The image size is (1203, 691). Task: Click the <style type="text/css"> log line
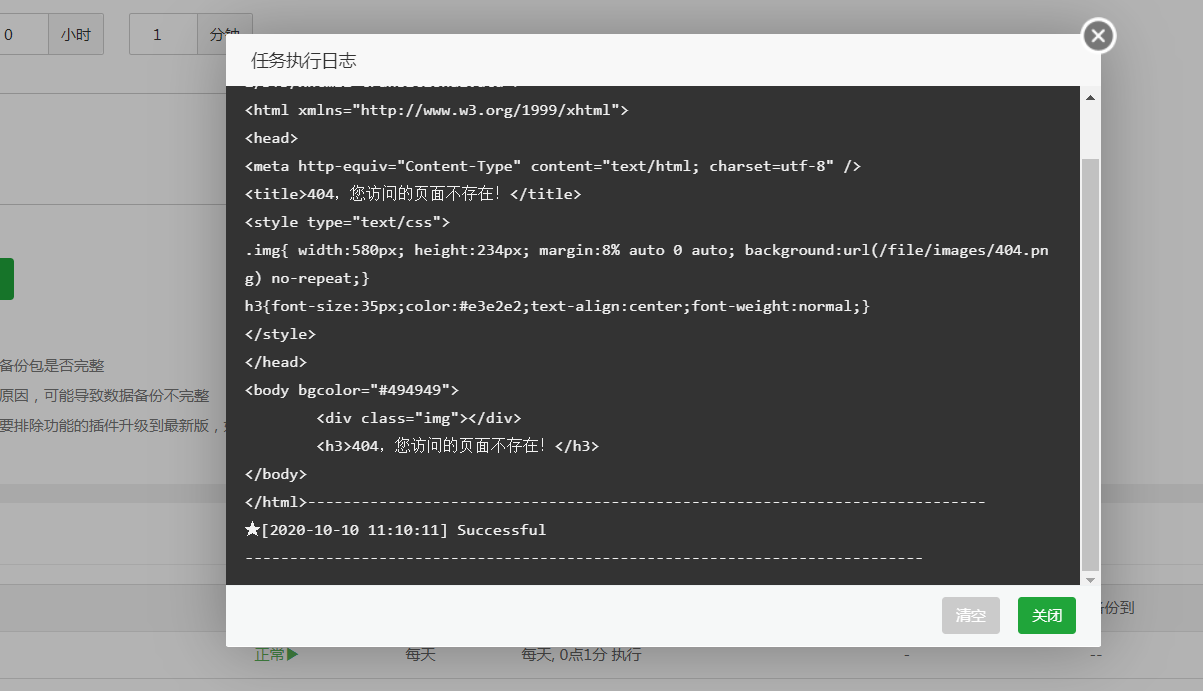point(347,222)
